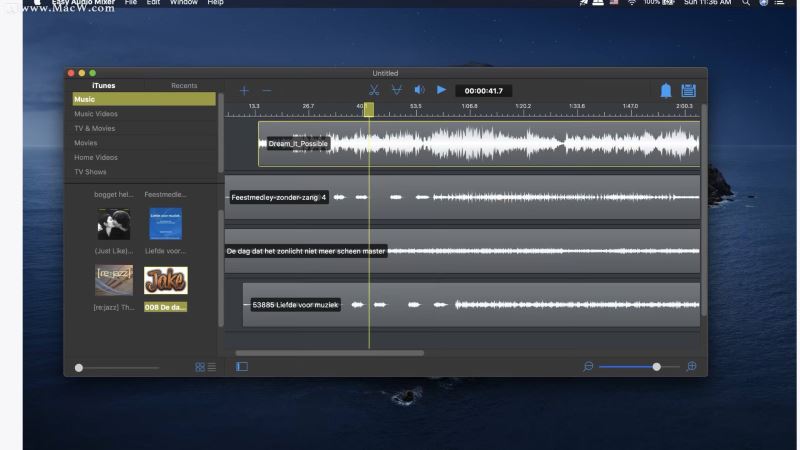Click the menu bar clock Sun 11:36 AM
This screenshot has height=450, width=800.
pyautogui.click(x=707, y=3)
